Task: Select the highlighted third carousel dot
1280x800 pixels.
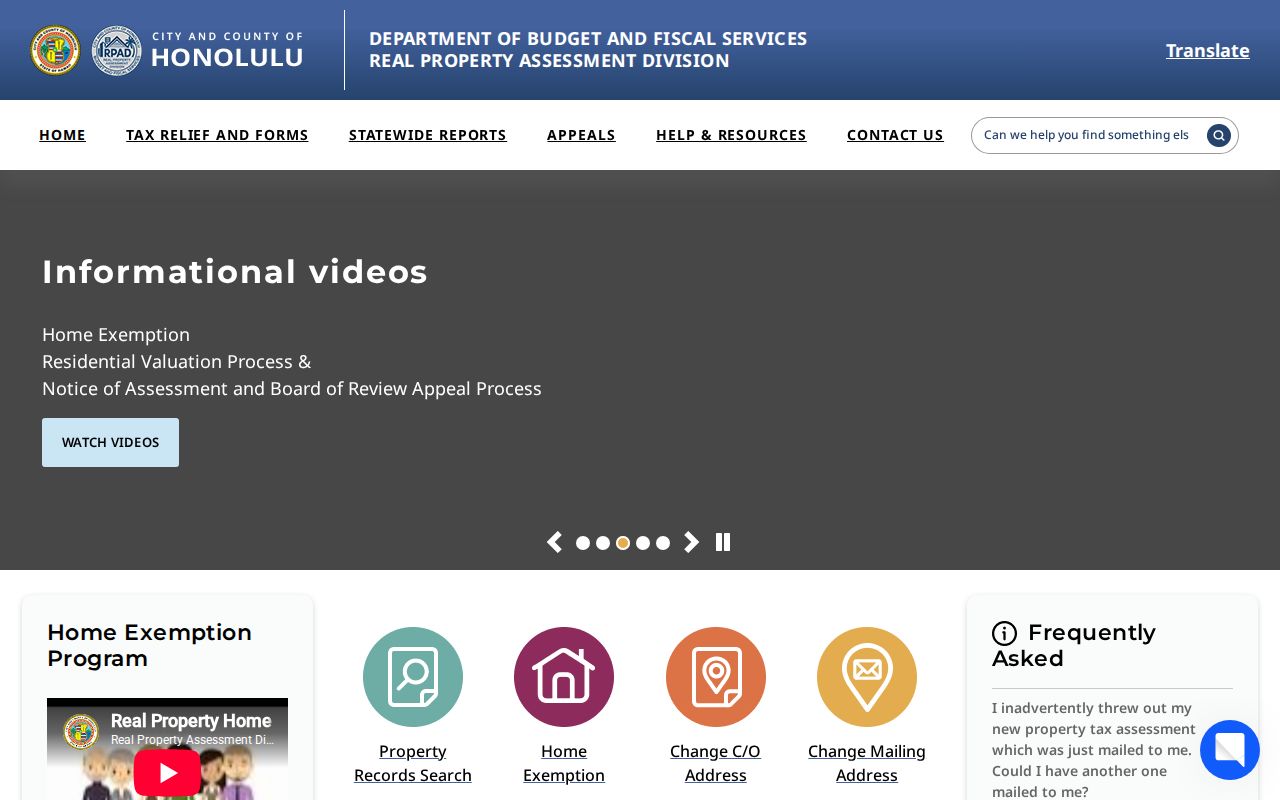Action: [623, 543]
